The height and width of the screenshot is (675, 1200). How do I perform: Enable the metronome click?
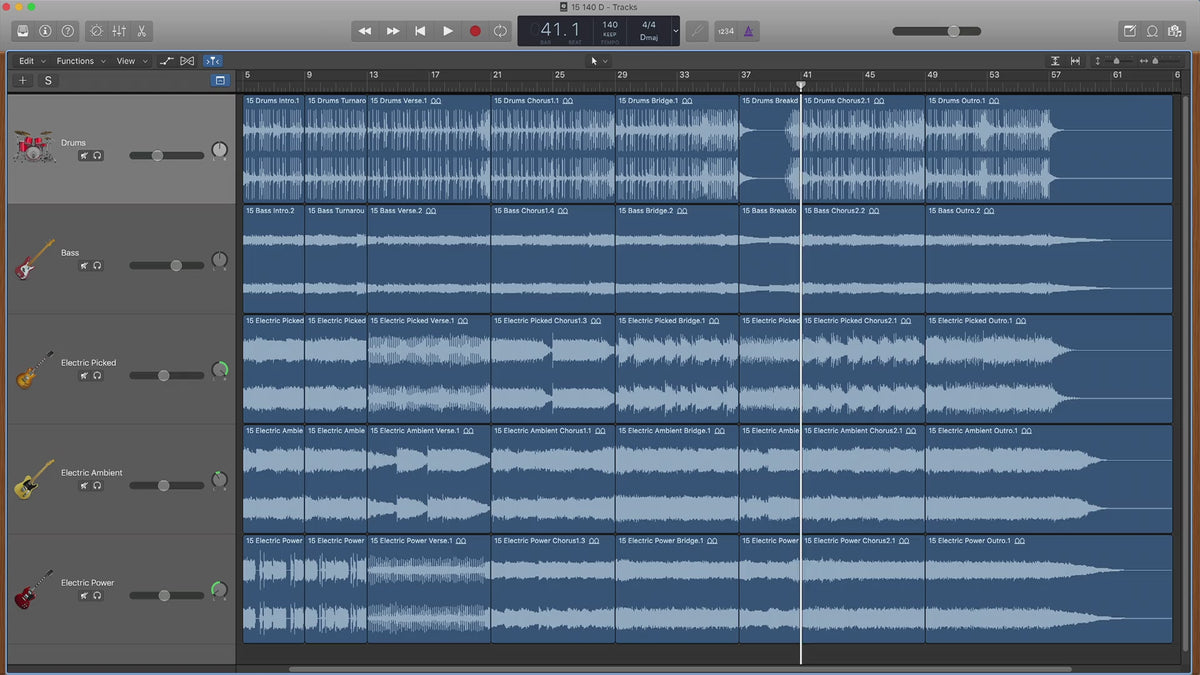pyautogui.click(x=748, y=31)
